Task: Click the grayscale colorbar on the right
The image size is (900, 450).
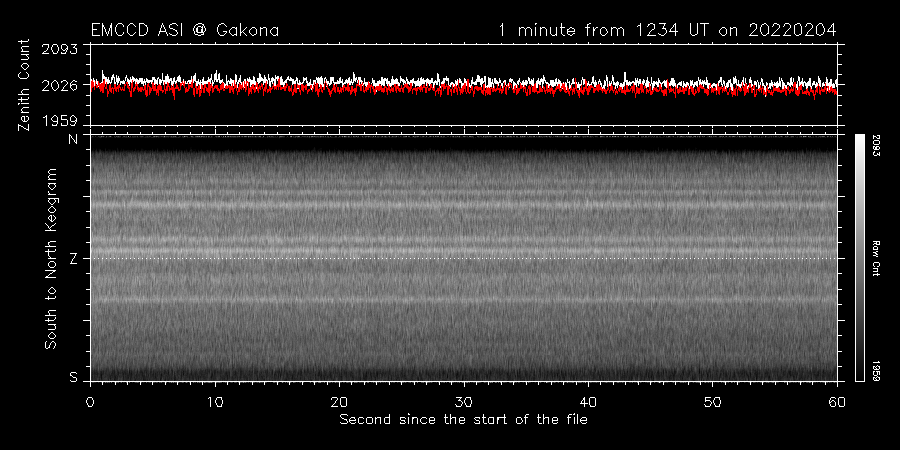Action: point(859,258)
